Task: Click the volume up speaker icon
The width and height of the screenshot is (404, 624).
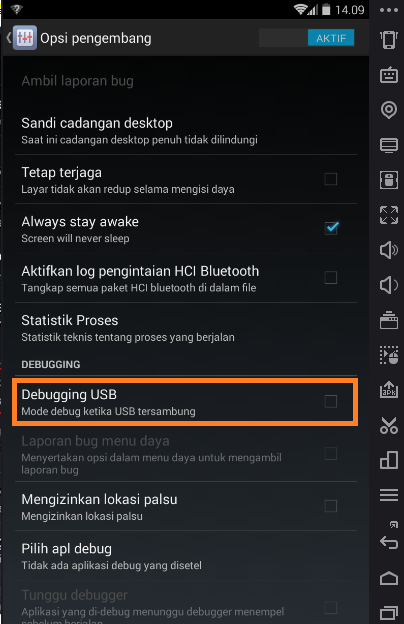Action: tap(389, 250)
